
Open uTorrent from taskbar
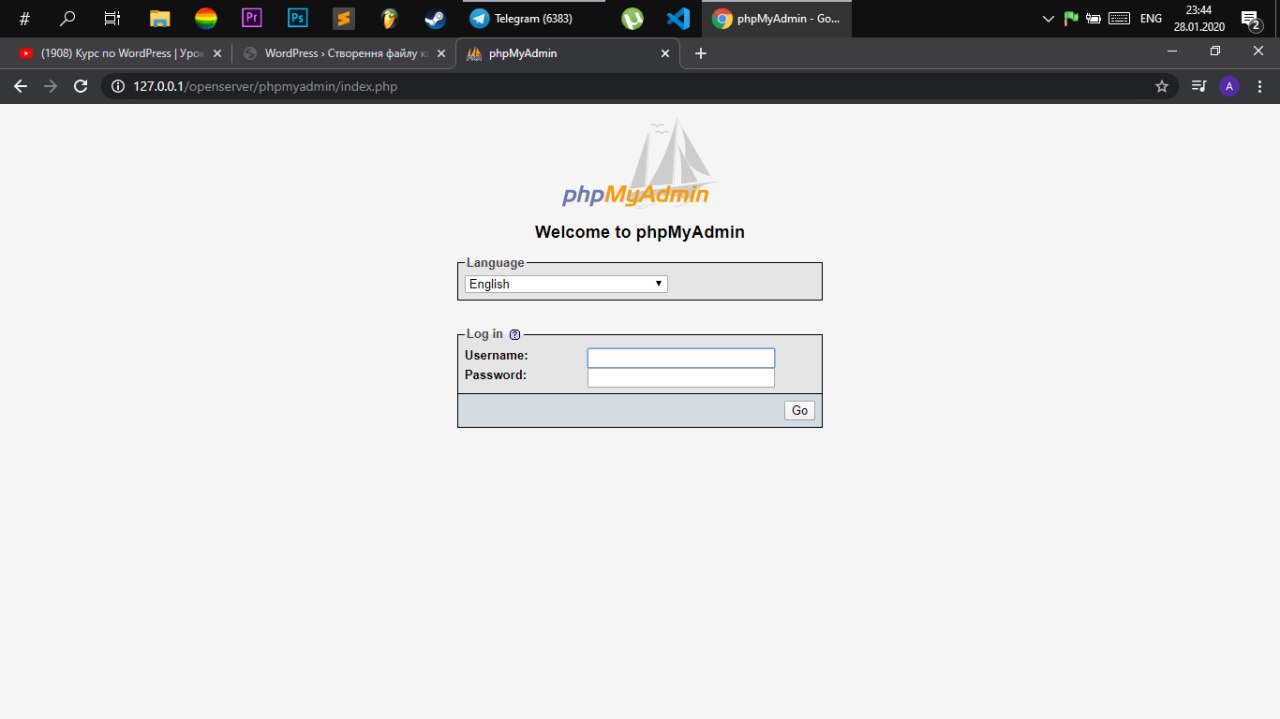pyautogui.click(x=632, y=18)
